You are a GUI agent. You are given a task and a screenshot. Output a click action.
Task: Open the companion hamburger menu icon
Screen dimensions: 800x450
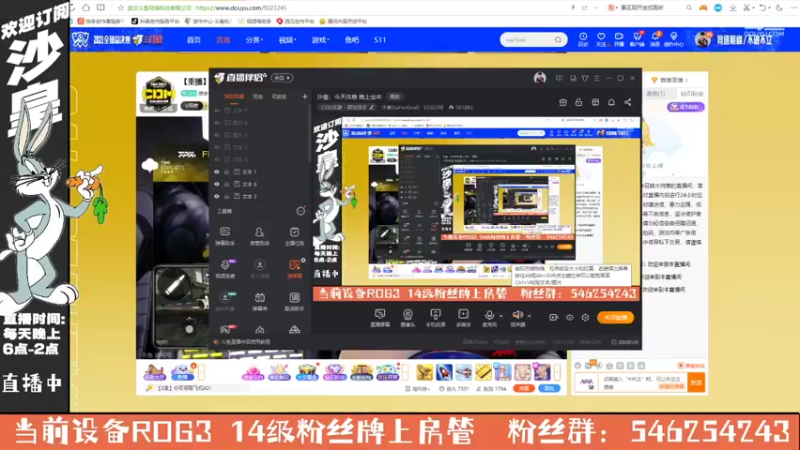(x=596, y=78)
